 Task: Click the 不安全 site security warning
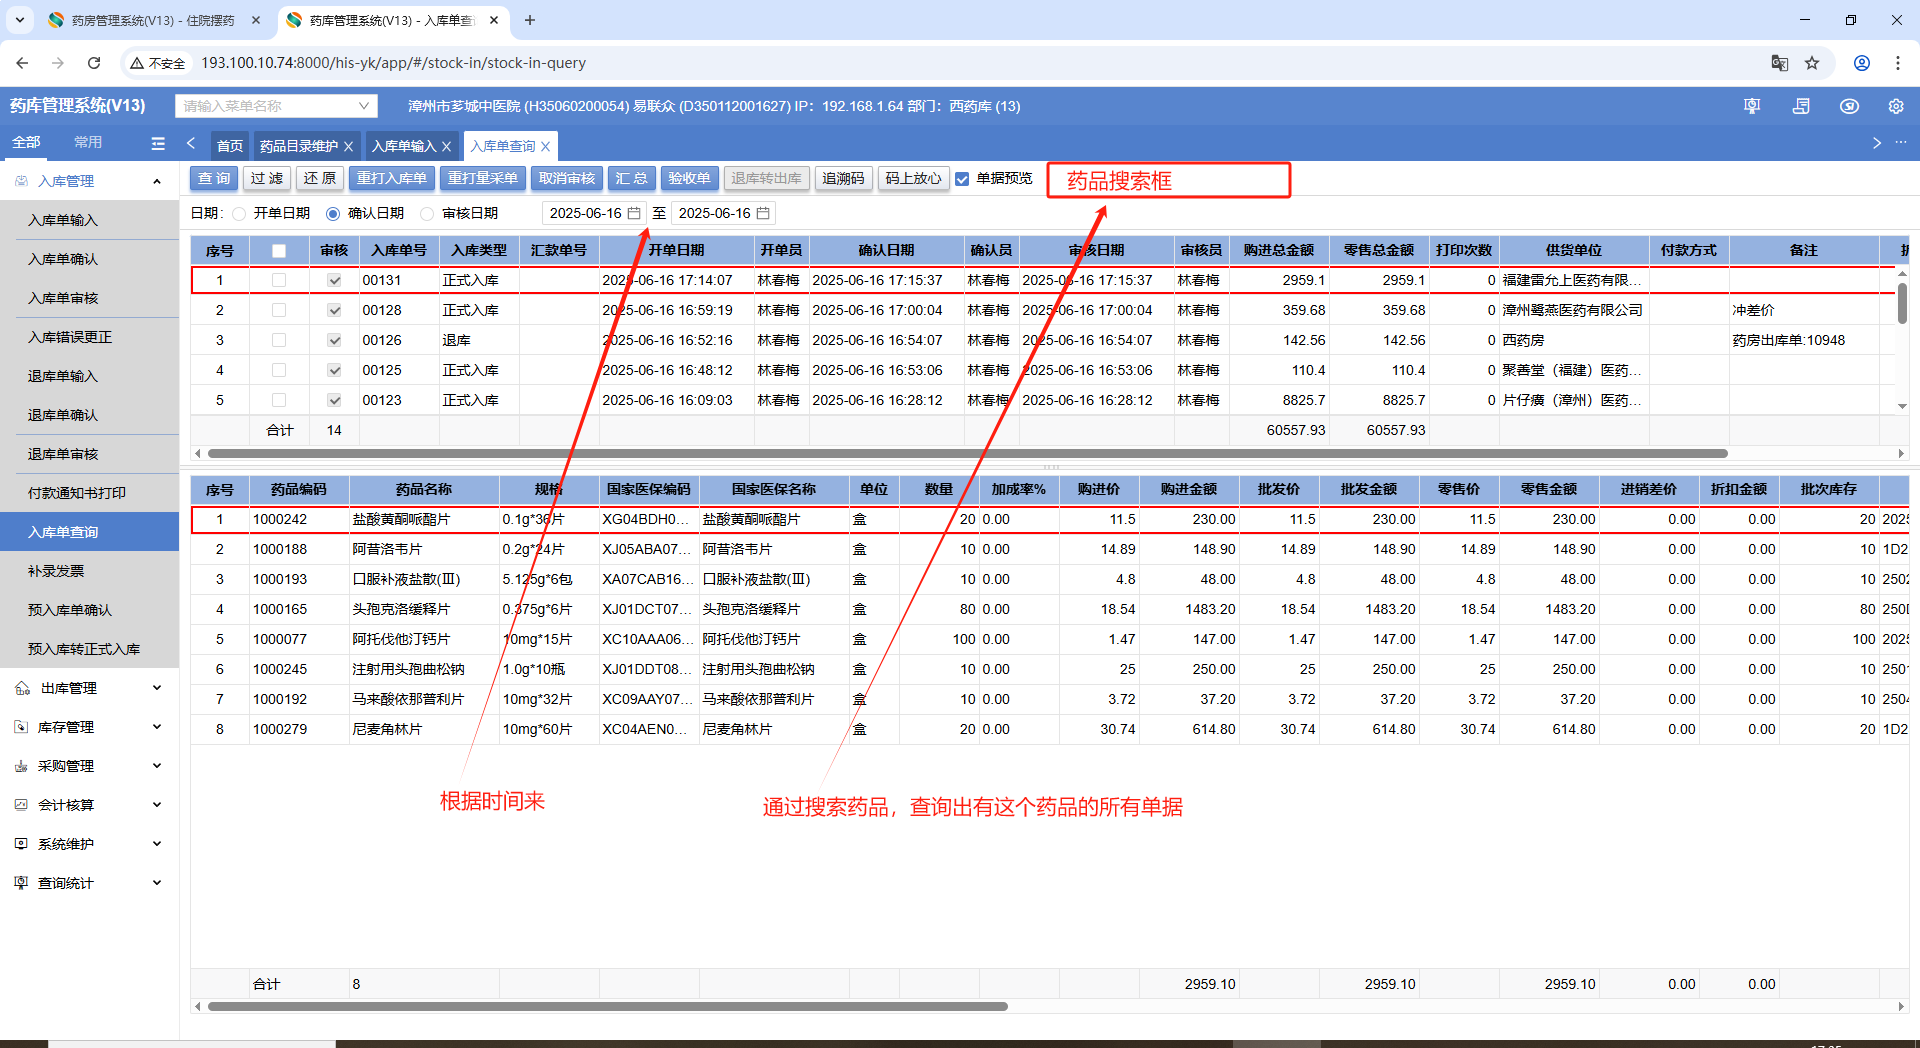(158, 63)
